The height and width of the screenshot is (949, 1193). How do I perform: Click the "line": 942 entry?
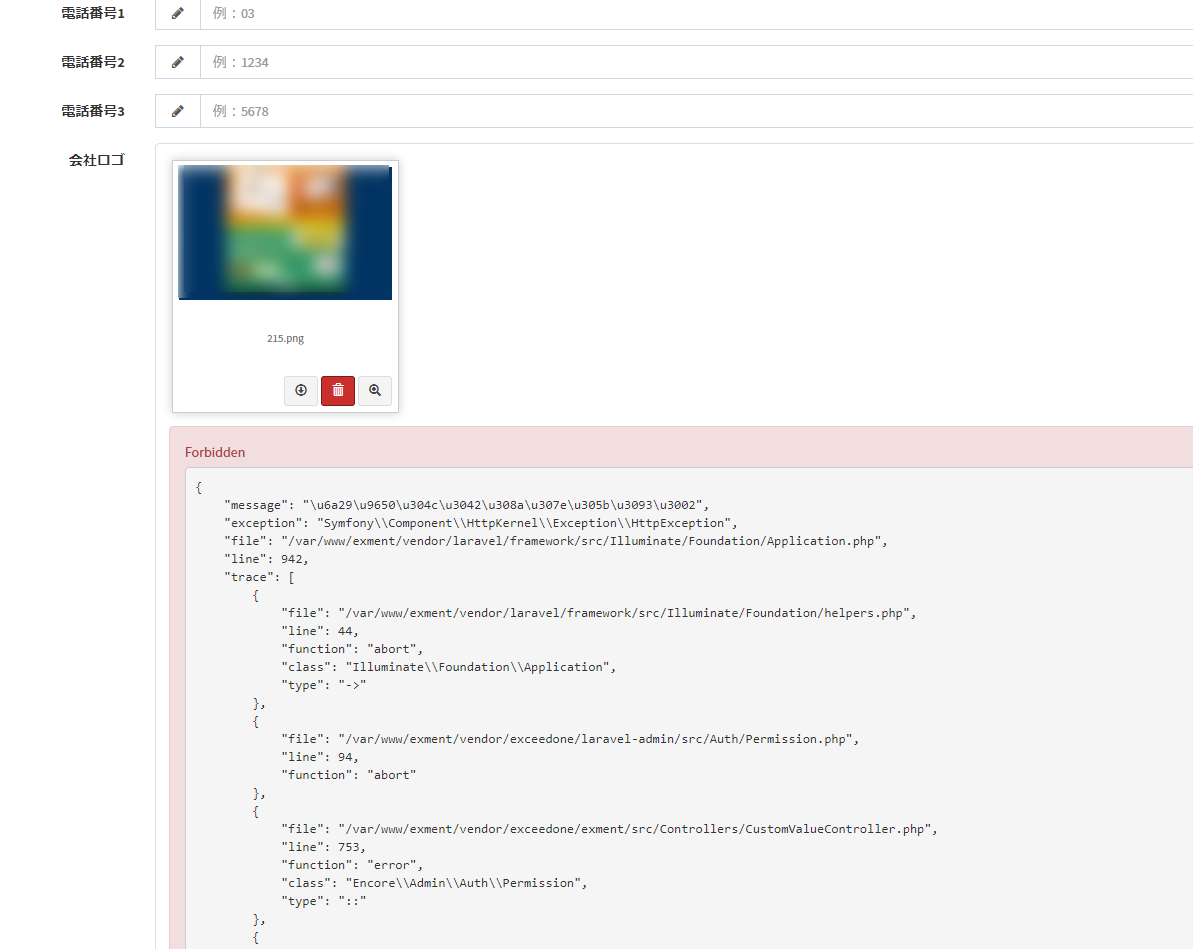(x=266, y=559)
